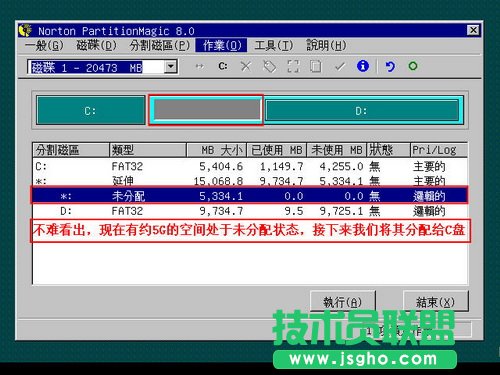Click size value 9,734.7 in D: row
The image size is (500, 375).
(221, 211)
